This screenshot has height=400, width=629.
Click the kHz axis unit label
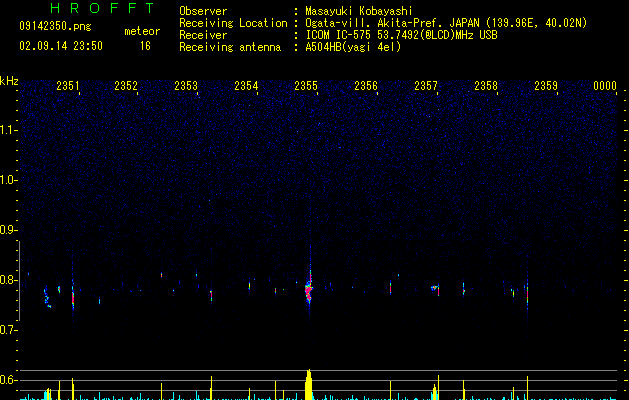tap(9, 81)
